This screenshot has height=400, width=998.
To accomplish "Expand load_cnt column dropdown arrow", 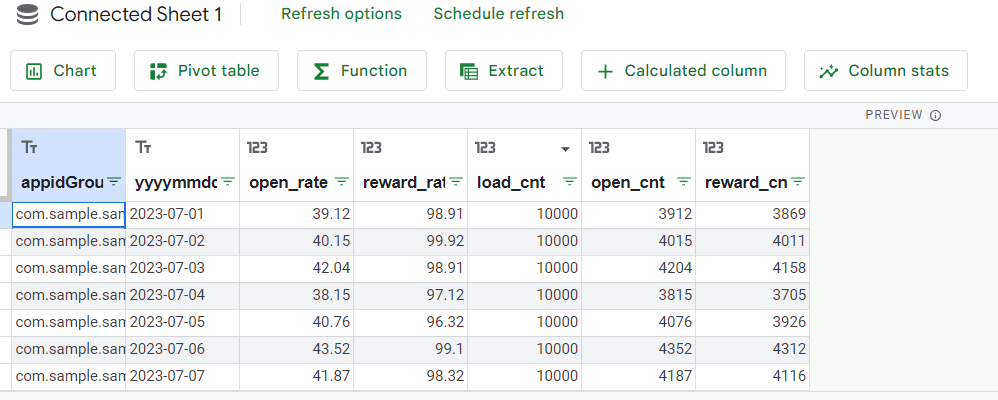I will pos(565,149).
